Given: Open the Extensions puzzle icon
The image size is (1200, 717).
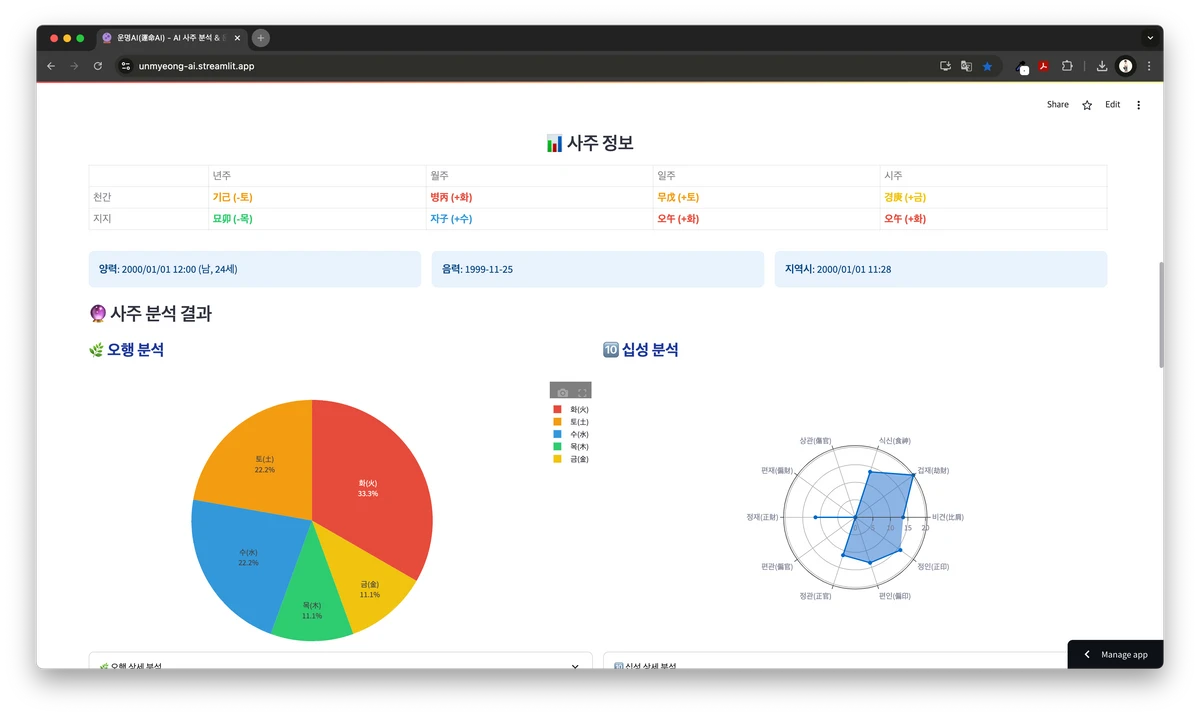Looking at the screenshot, I should pos(1067,66).
